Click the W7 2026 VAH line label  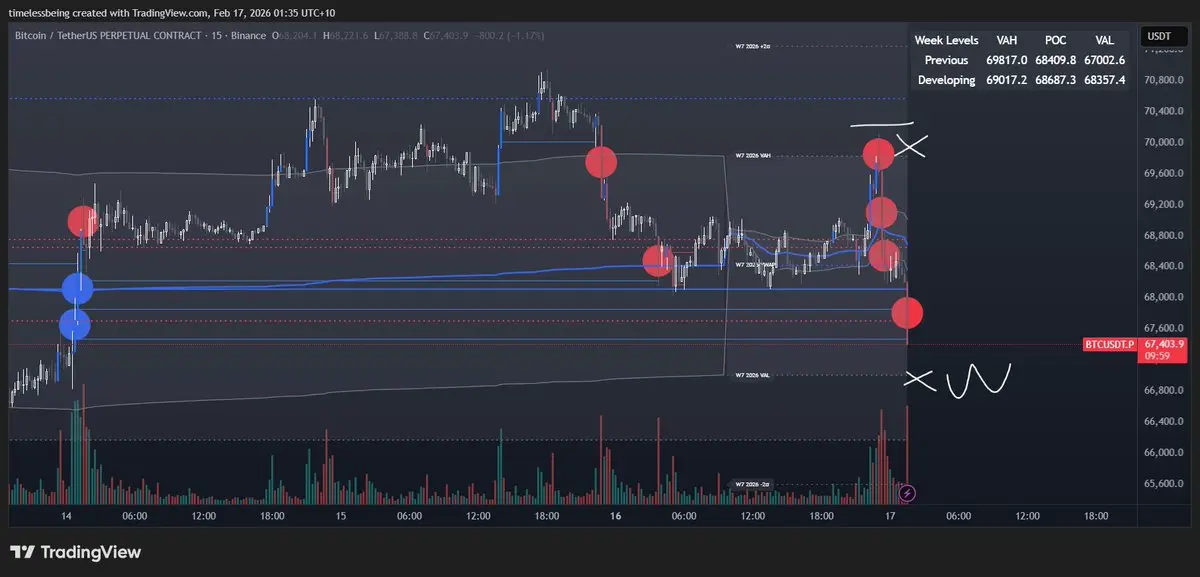pyautogui.click(x=753, y=156)
